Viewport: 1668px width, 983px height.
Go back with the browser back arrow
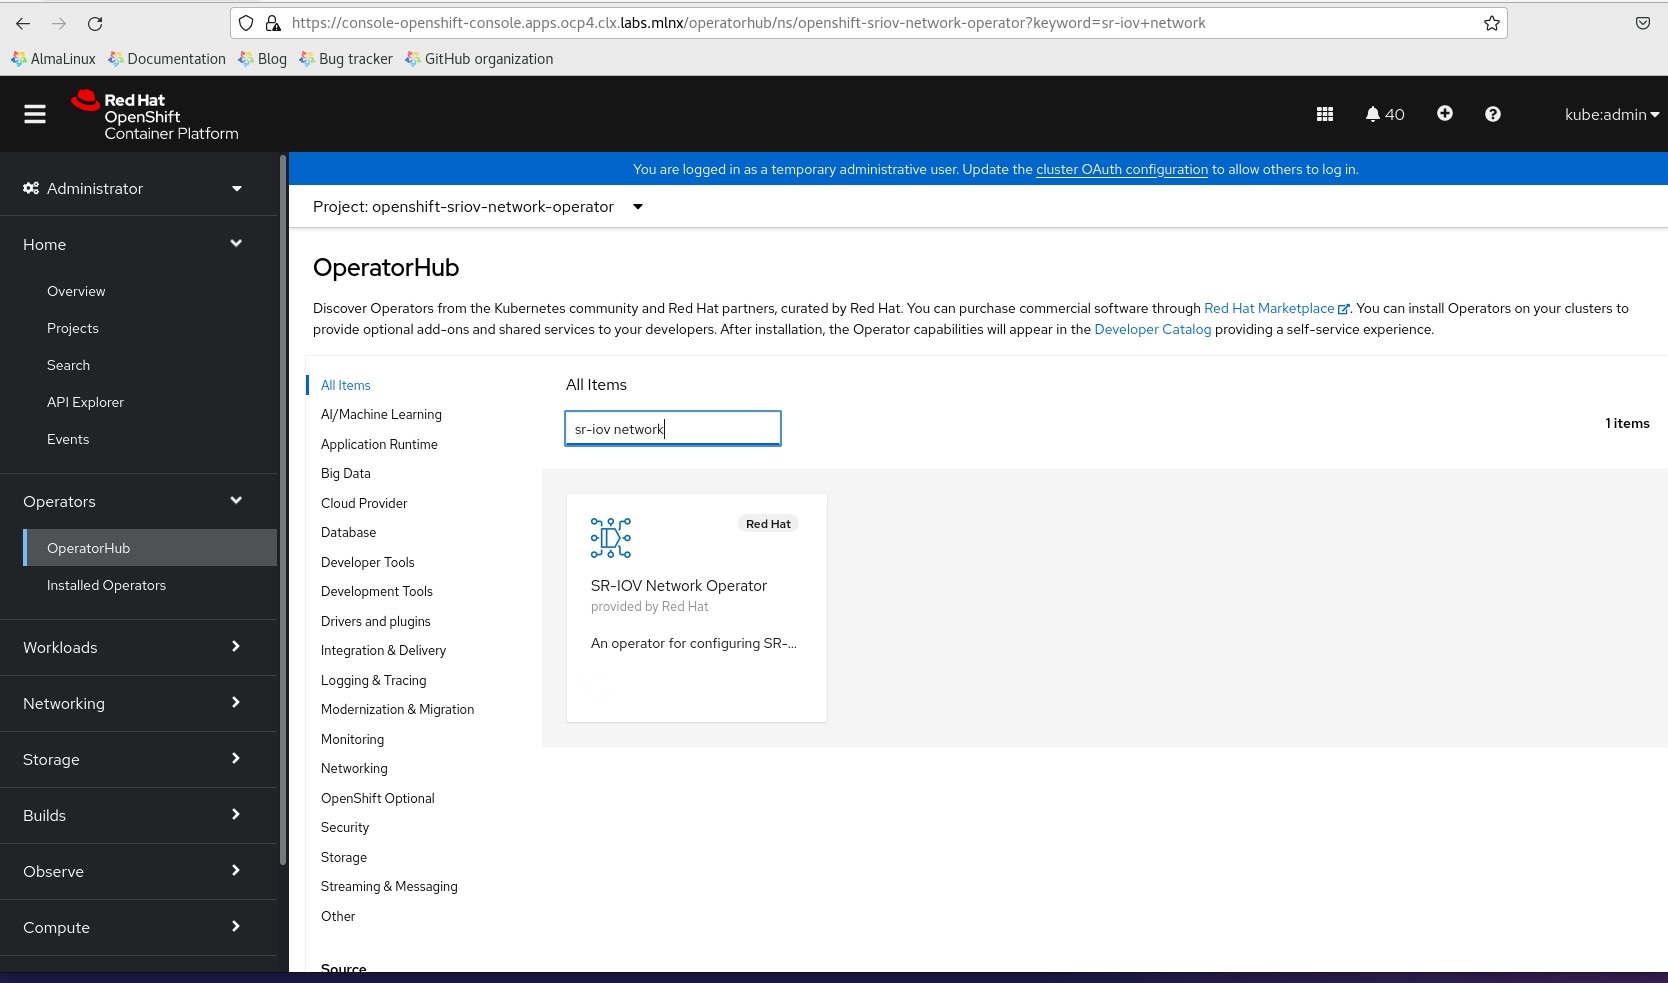[23, 23]
